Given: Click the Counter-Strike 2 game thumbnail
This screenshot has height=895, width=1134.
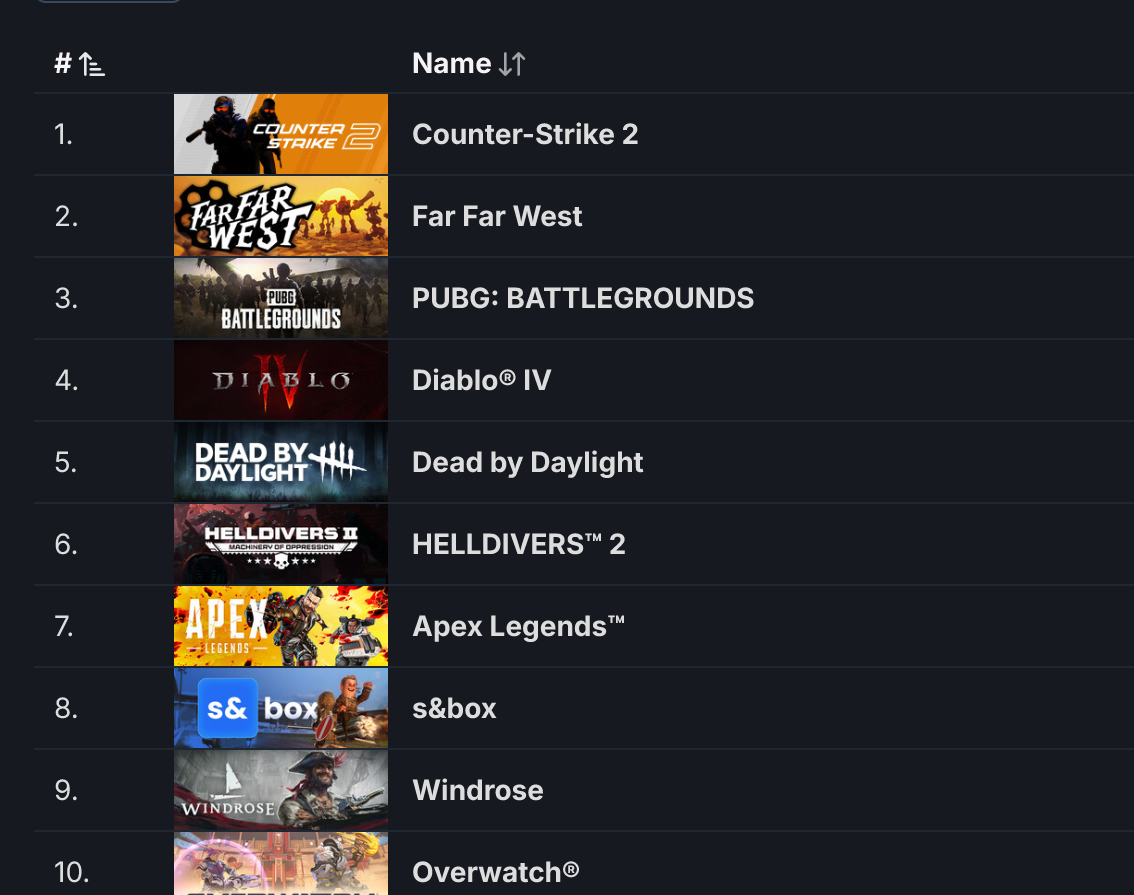Looking at the screenshot, I should click(x=280, y=134).
